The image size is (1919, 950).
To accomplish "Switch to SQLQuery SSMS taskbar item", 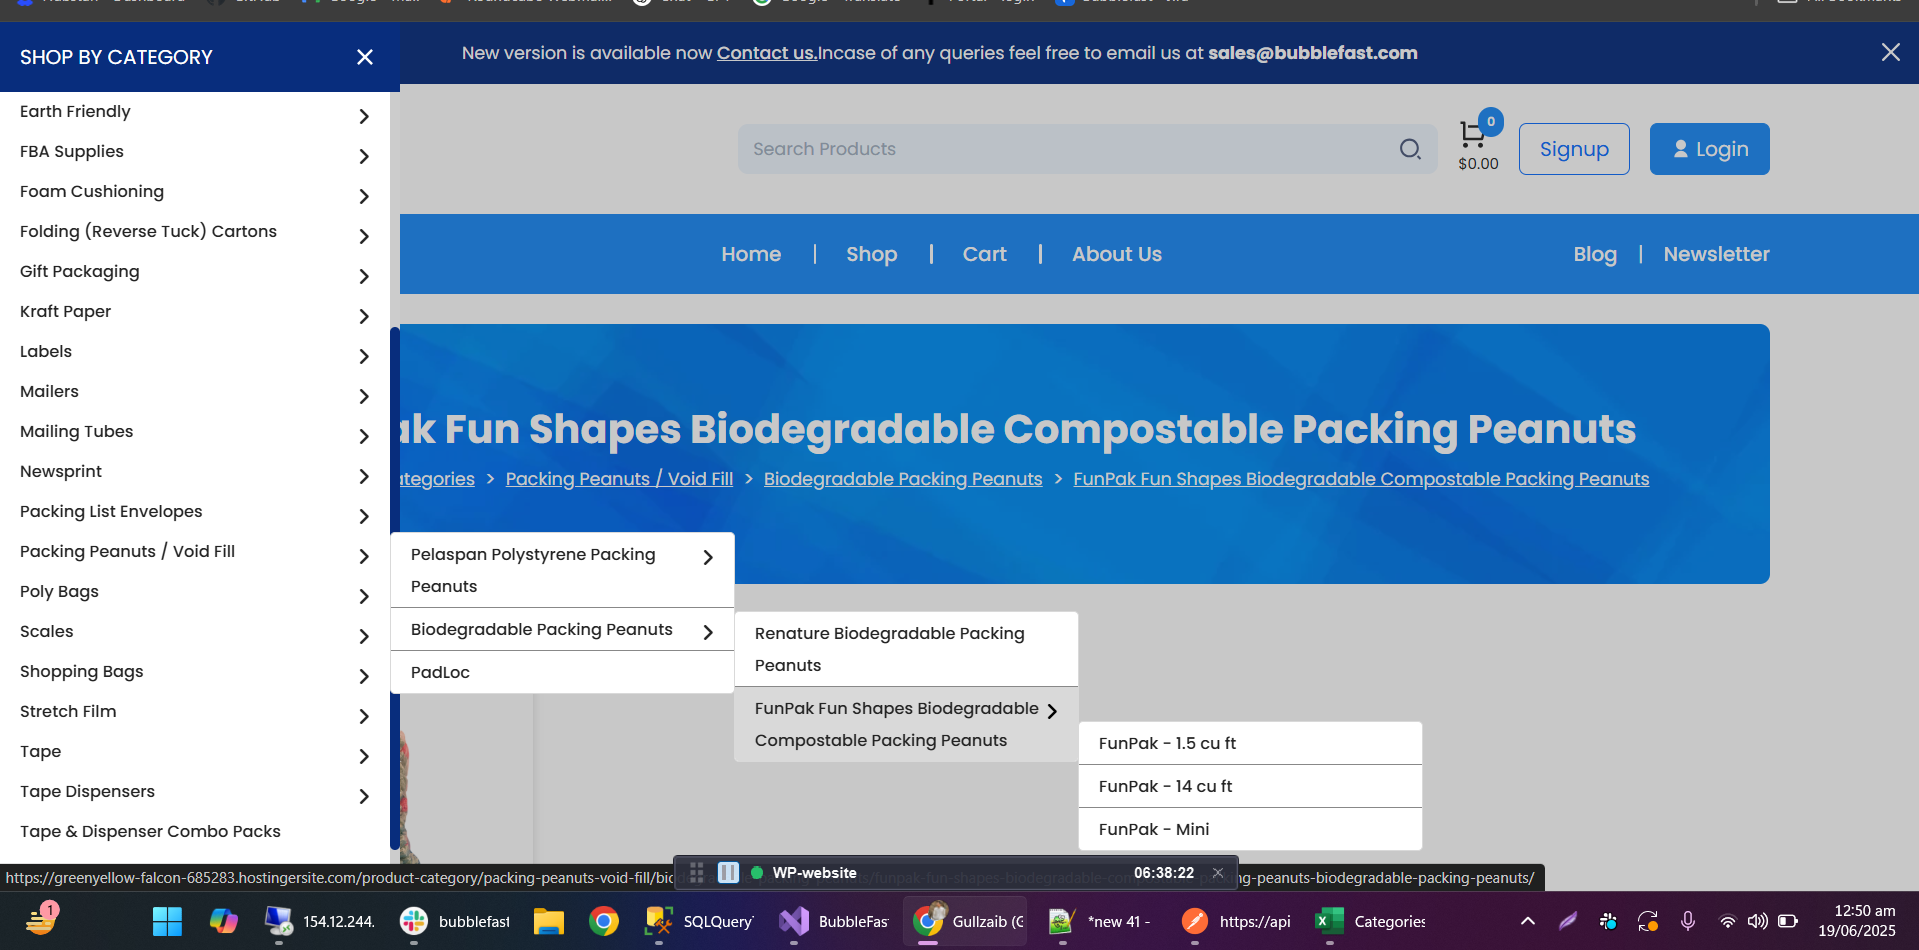I will (700, 921).
